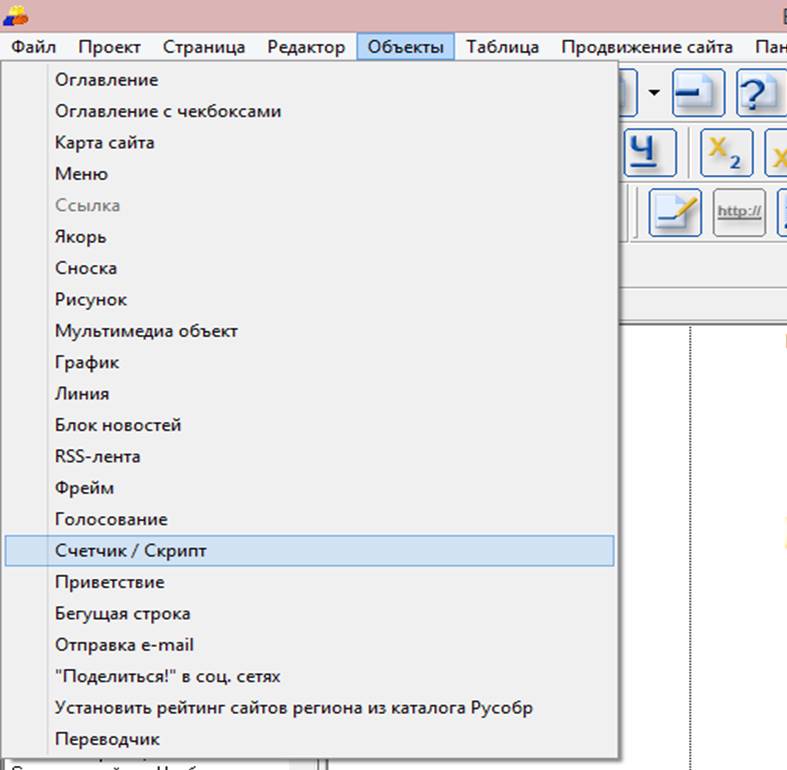787x770 pixels.
Task: Pick 'RSS-лента' from the dropdown menu
Action: point(98,457)
